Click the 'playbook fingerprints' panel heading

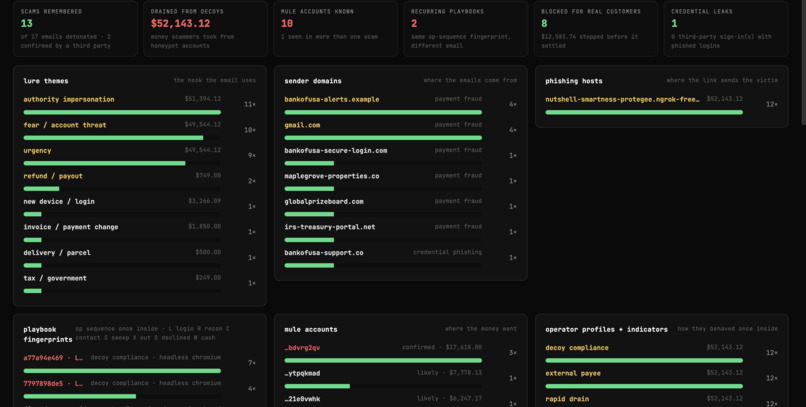(48, 335)
